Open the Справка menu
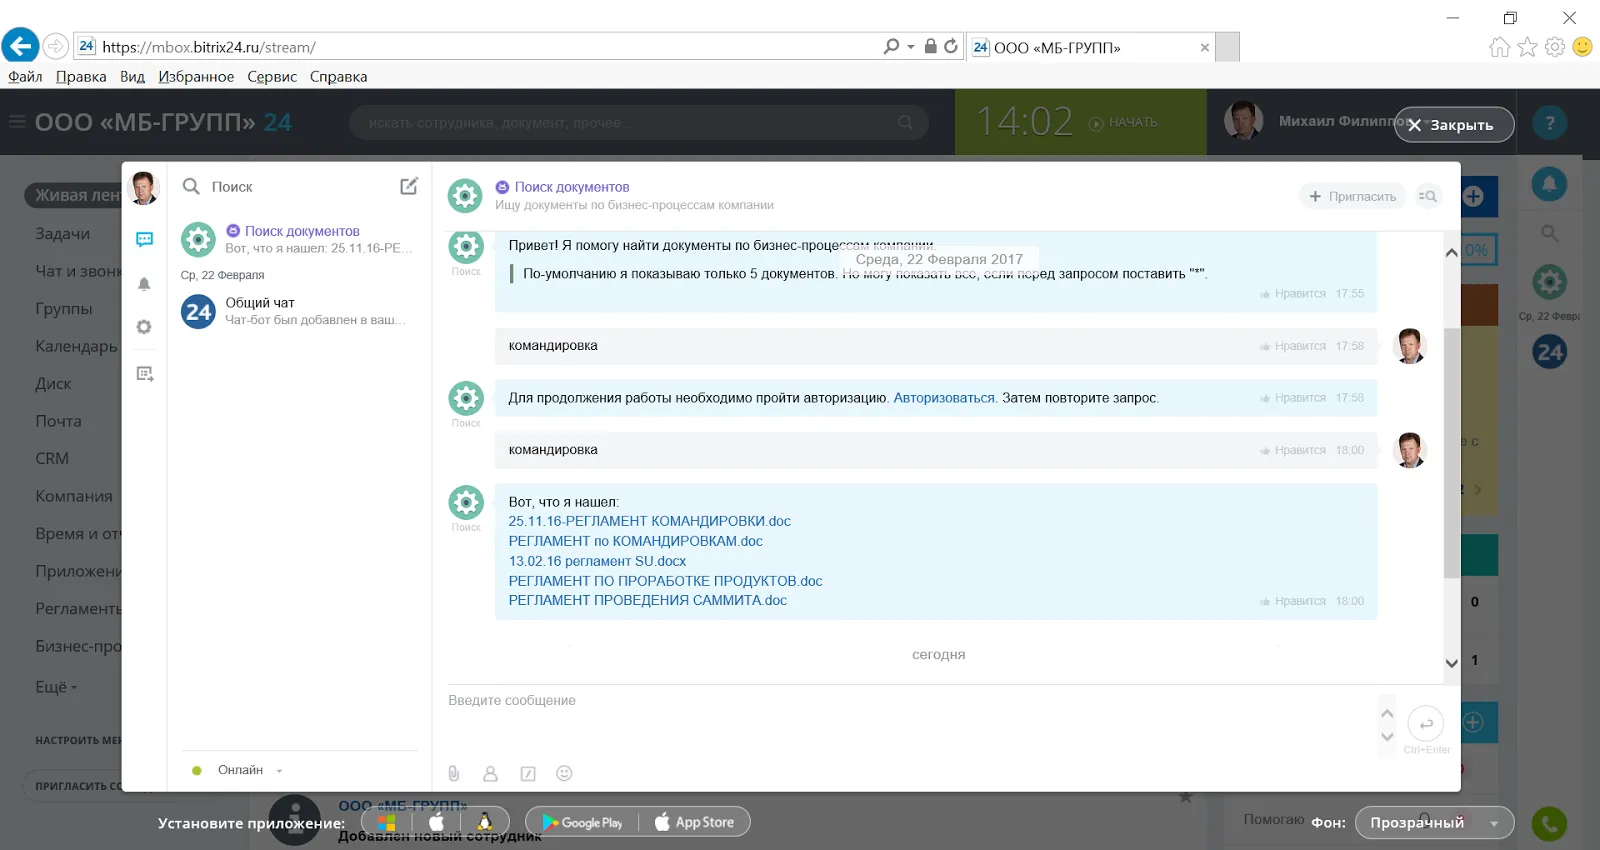Screen dimensions: 1600x850 click(338, 77)
